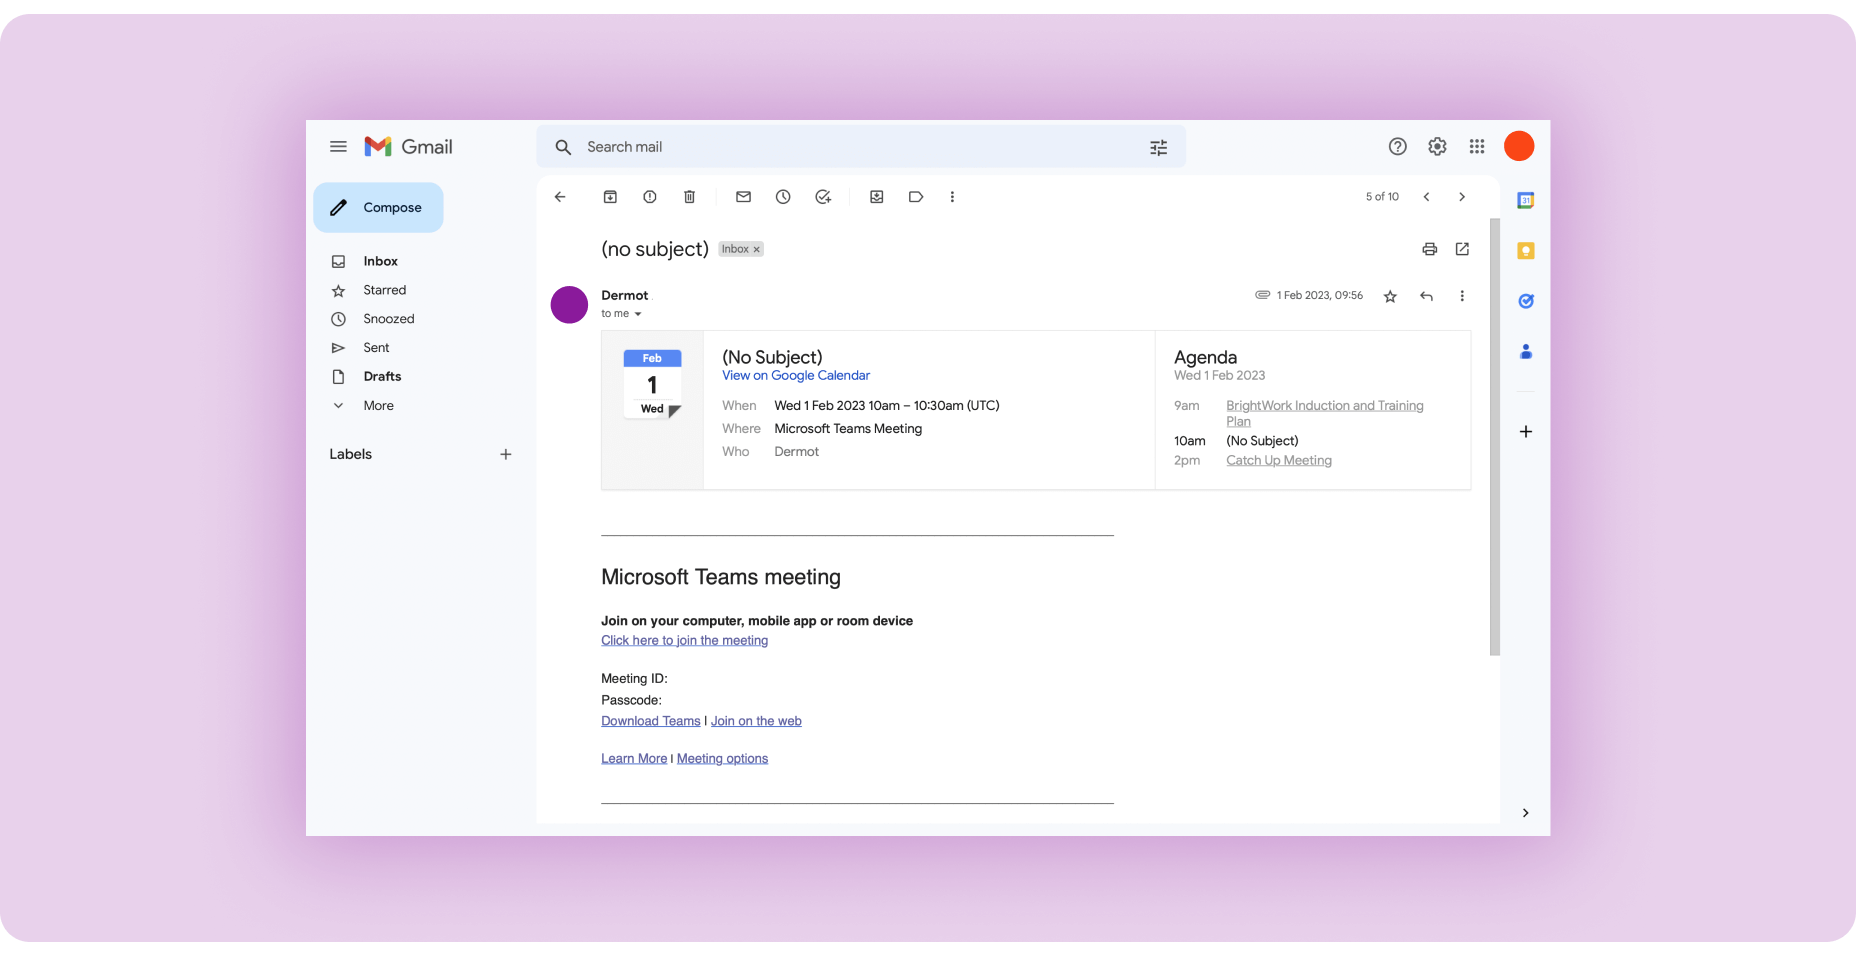Create new label plus icon
The height and width of the screenshot is (956, 1856).
[506, 454]
